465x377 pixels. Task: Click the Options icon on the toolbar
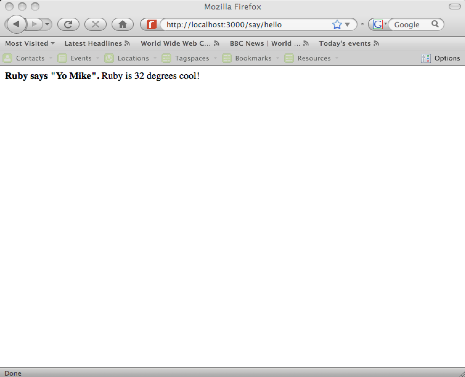[426, 59]
